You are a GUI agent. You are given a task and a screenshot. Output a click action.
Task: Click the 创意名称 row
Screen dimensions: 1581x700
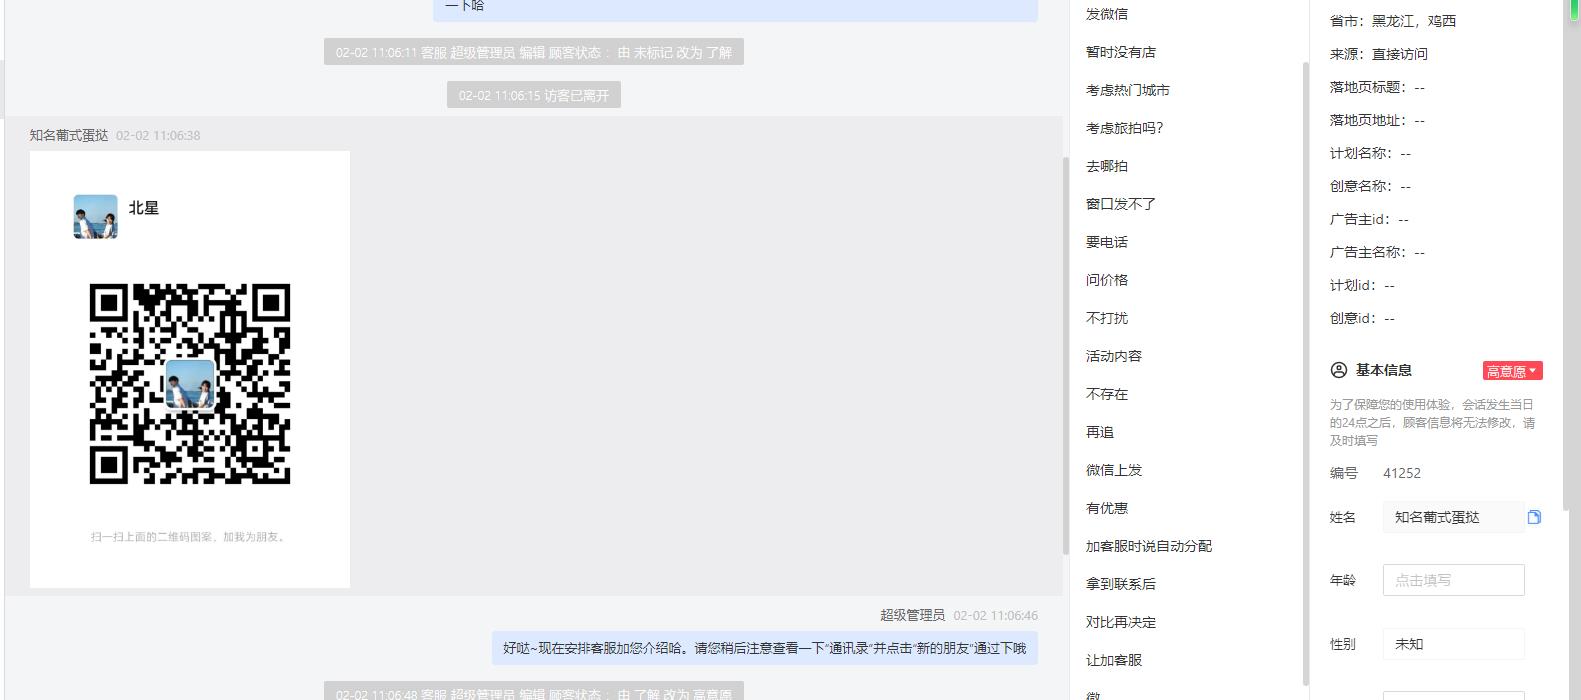click(1370, 186)
